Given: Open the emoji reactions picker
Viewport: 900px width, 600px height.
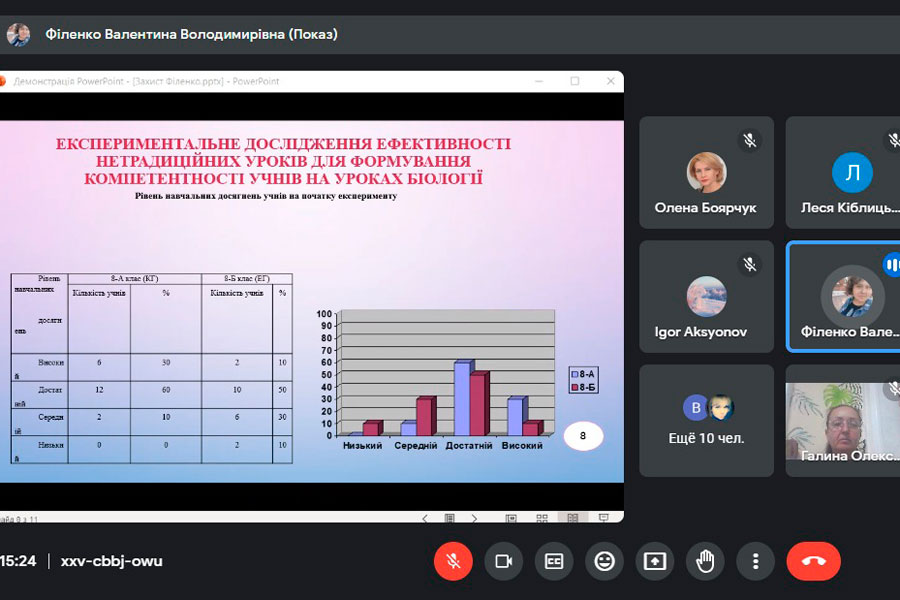Looking at the screenshot, I should pos(604,561).
